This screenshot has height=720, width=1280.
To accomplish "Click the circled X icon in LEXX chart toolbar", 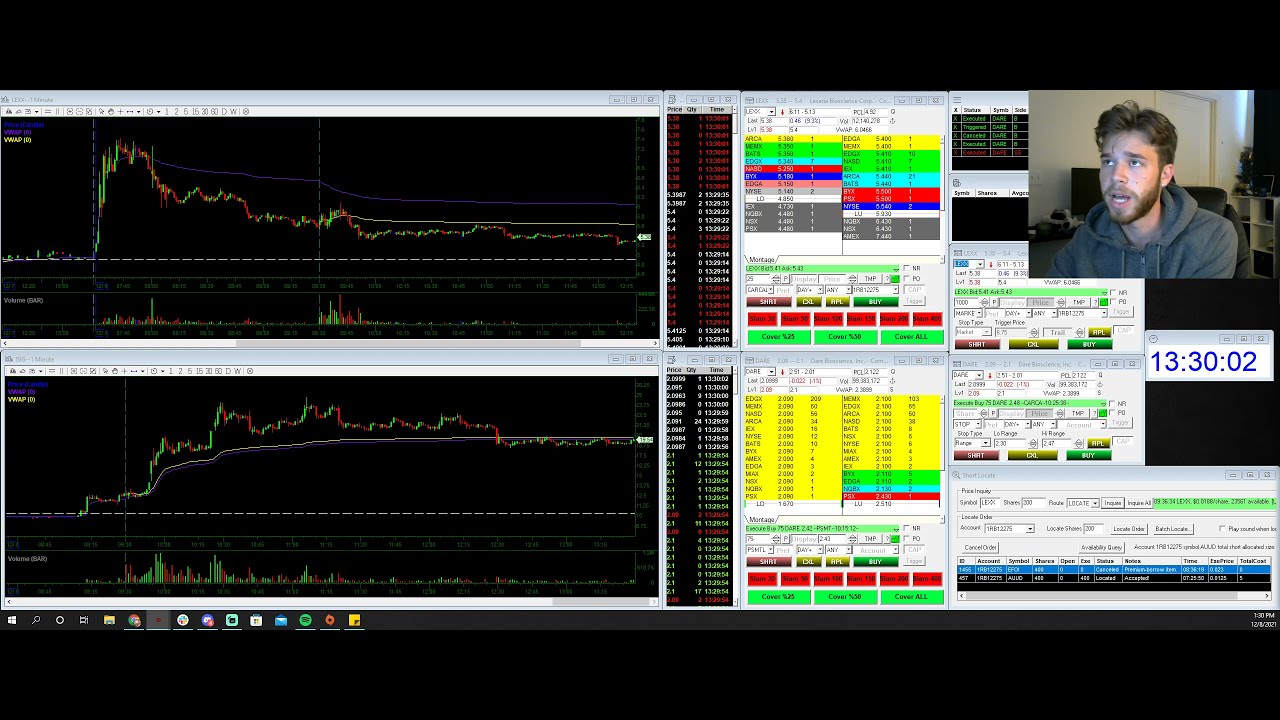I will click(x=246, y=111).
